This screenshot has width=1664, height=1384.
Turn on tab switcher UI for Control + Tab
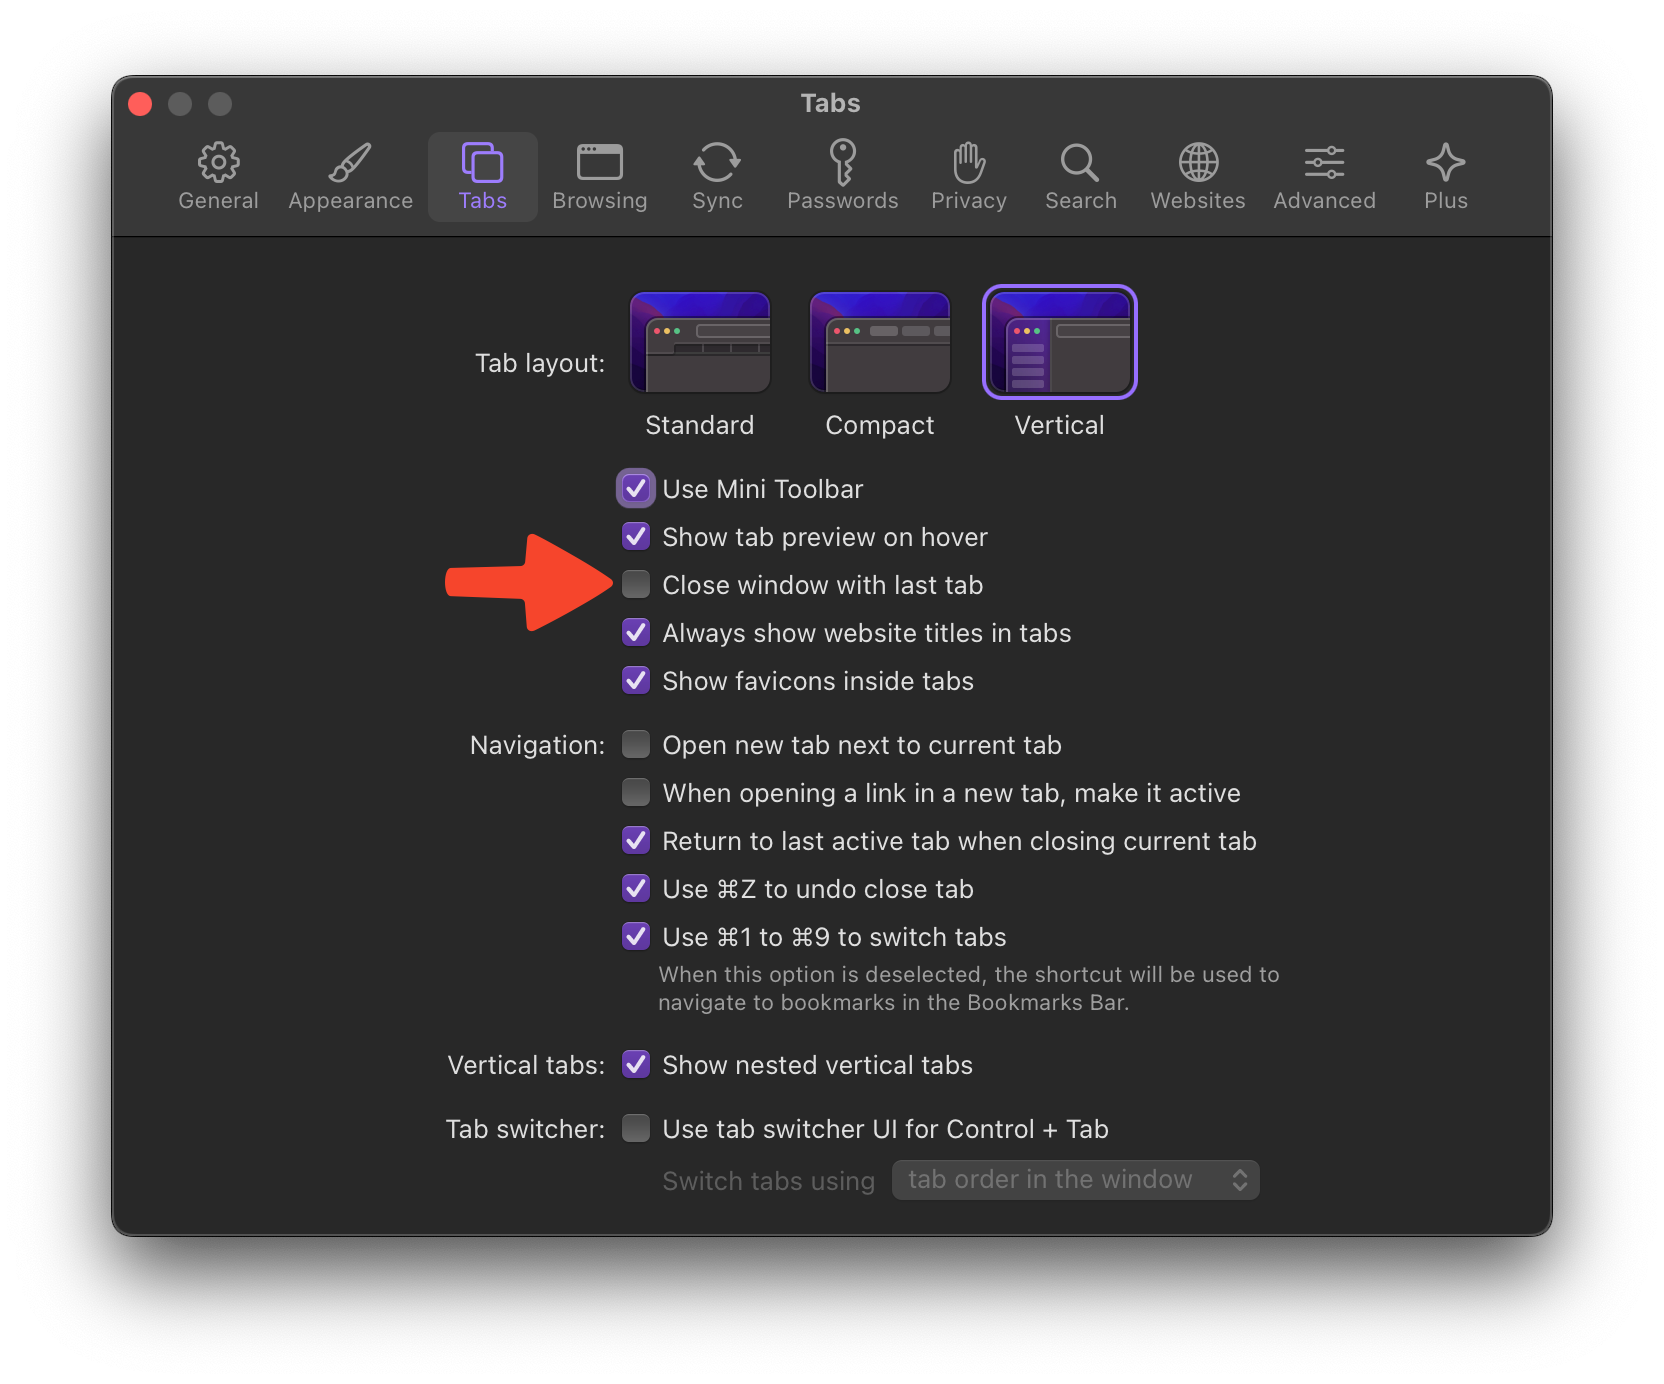tap(636, 1129)
